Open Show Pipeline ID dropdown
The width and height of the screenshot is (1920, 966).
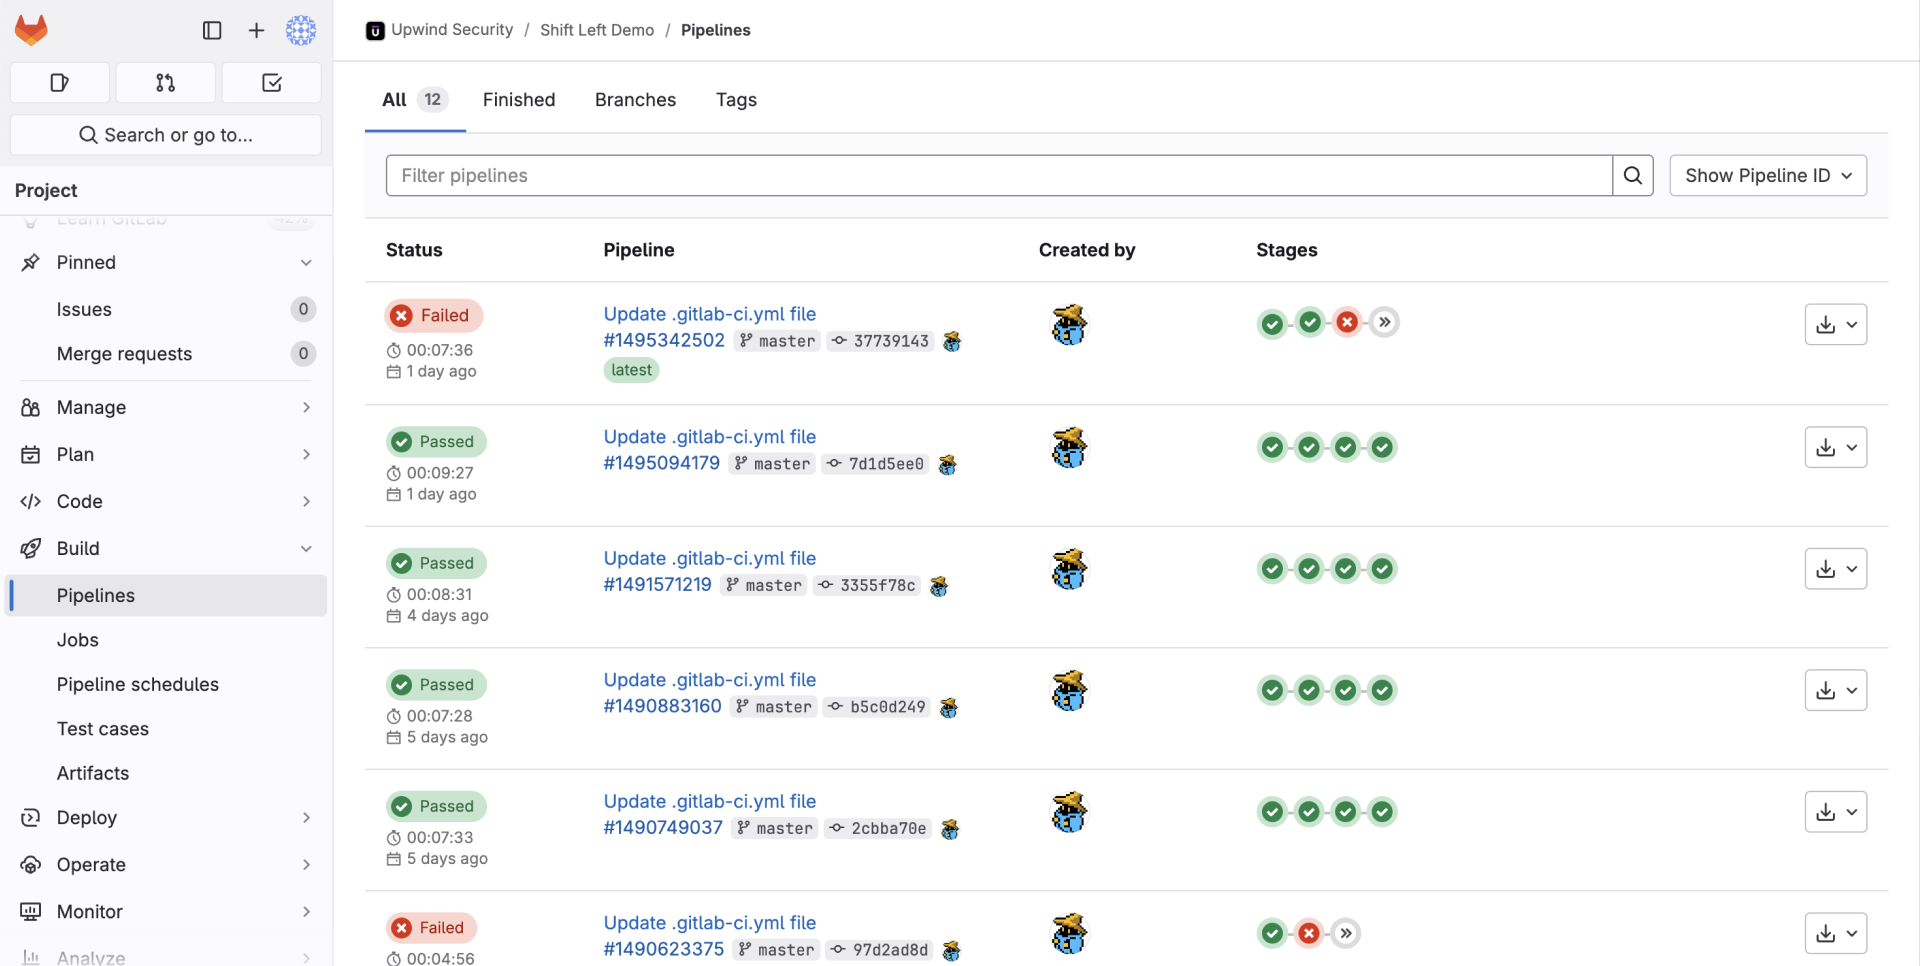[x=1767, y=176]
